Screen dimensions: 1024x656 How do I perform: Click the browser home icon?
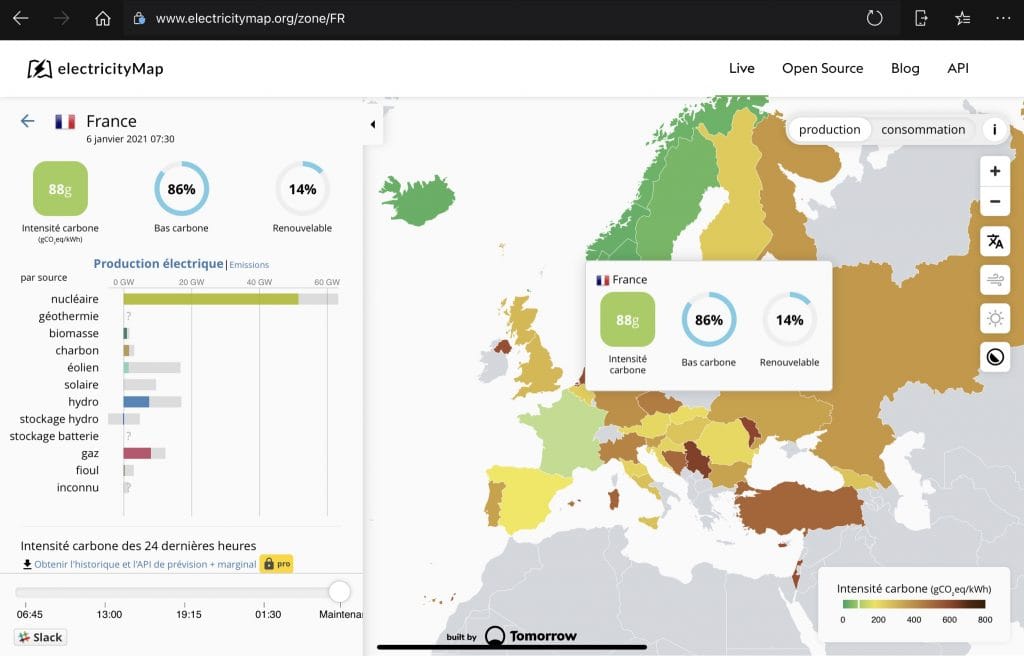(x=103, y=18)
